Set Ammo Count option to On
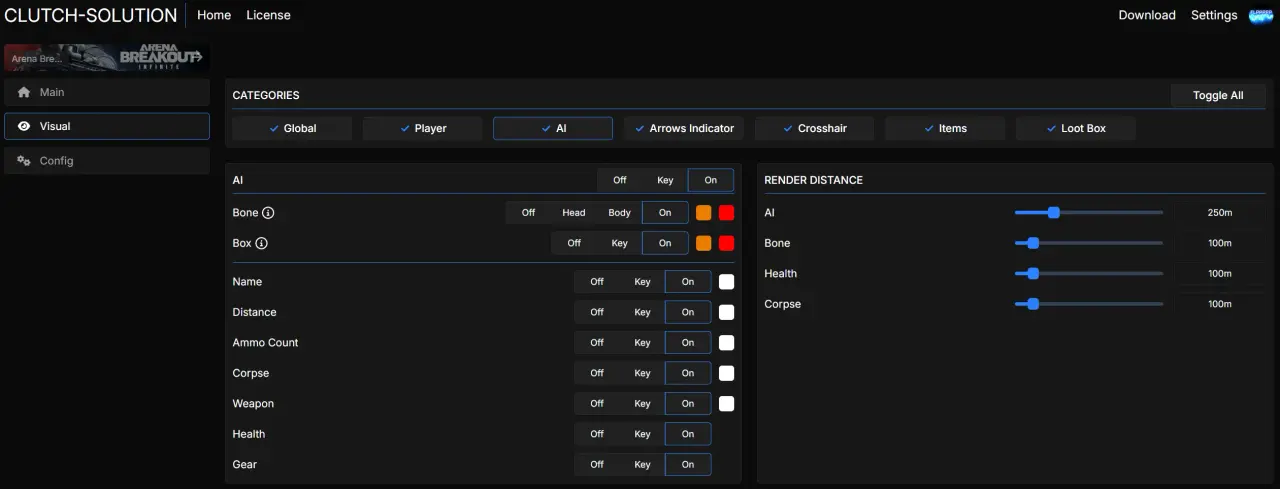Viewport: 1280px width, 489px height. point(688,343)
